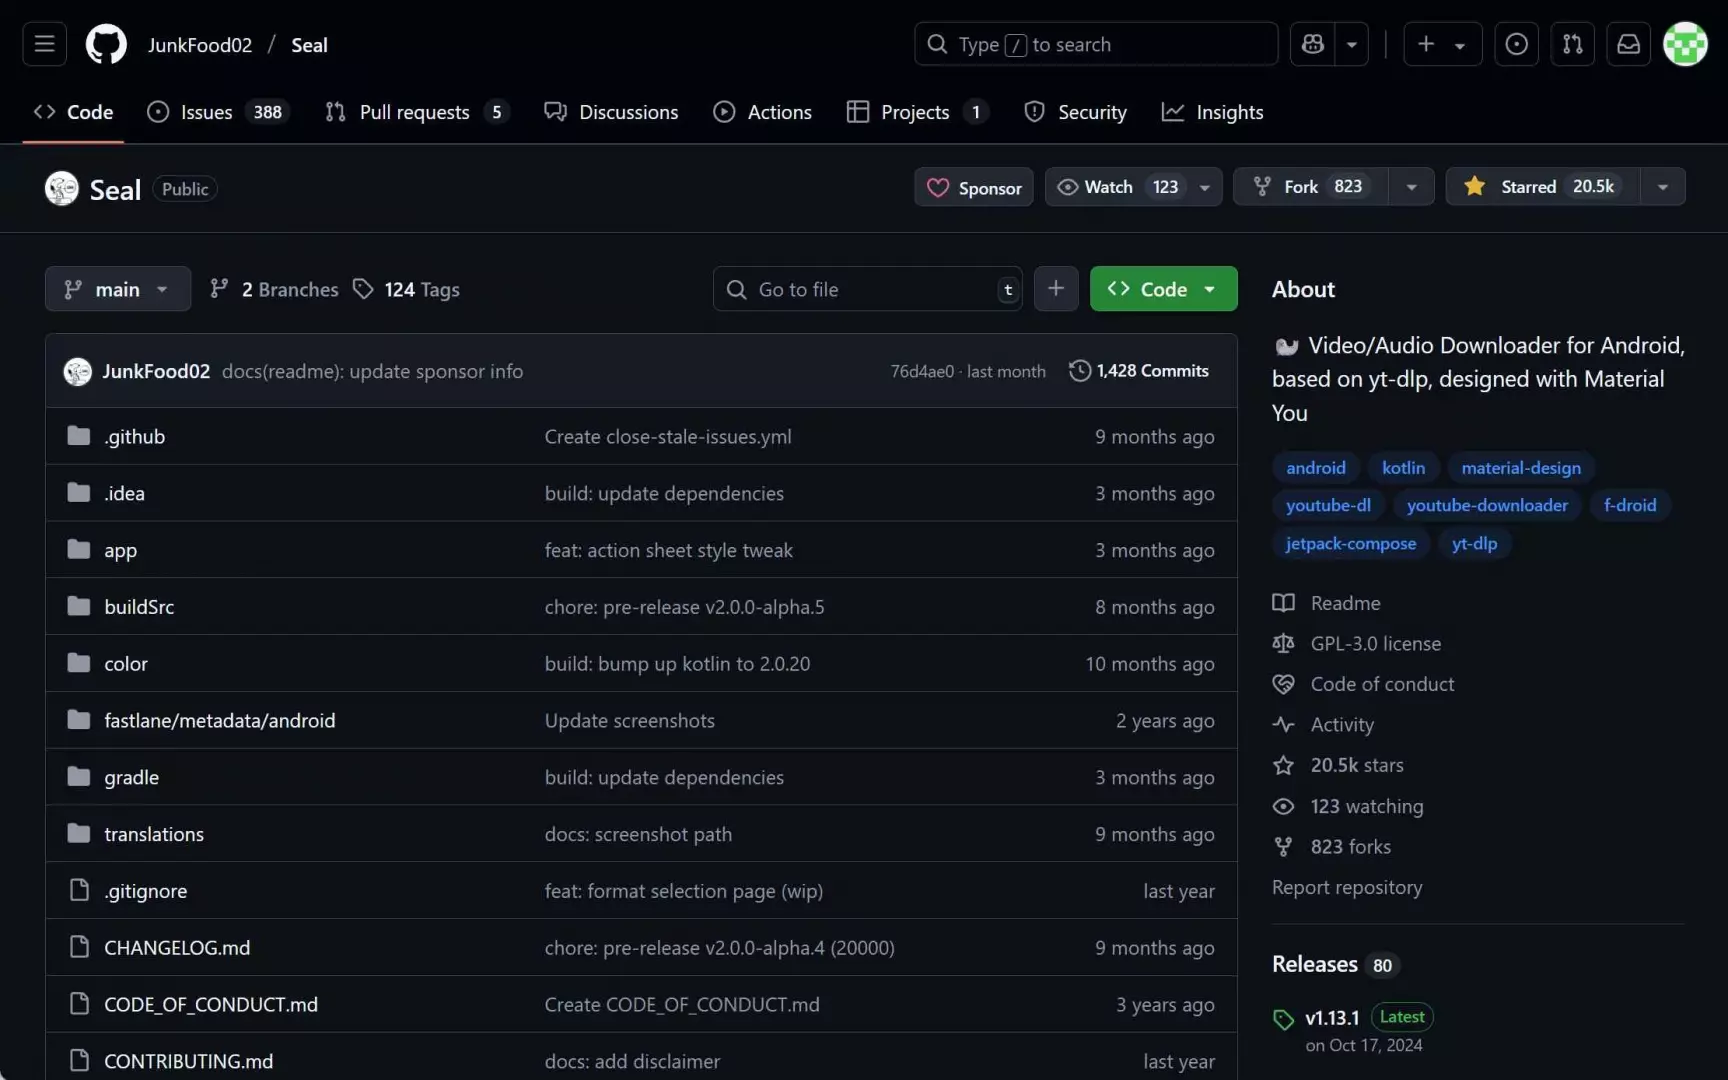Open commit hash 76d4ae0
This screenshot has width=1728, height=1080.
(922, 371)
